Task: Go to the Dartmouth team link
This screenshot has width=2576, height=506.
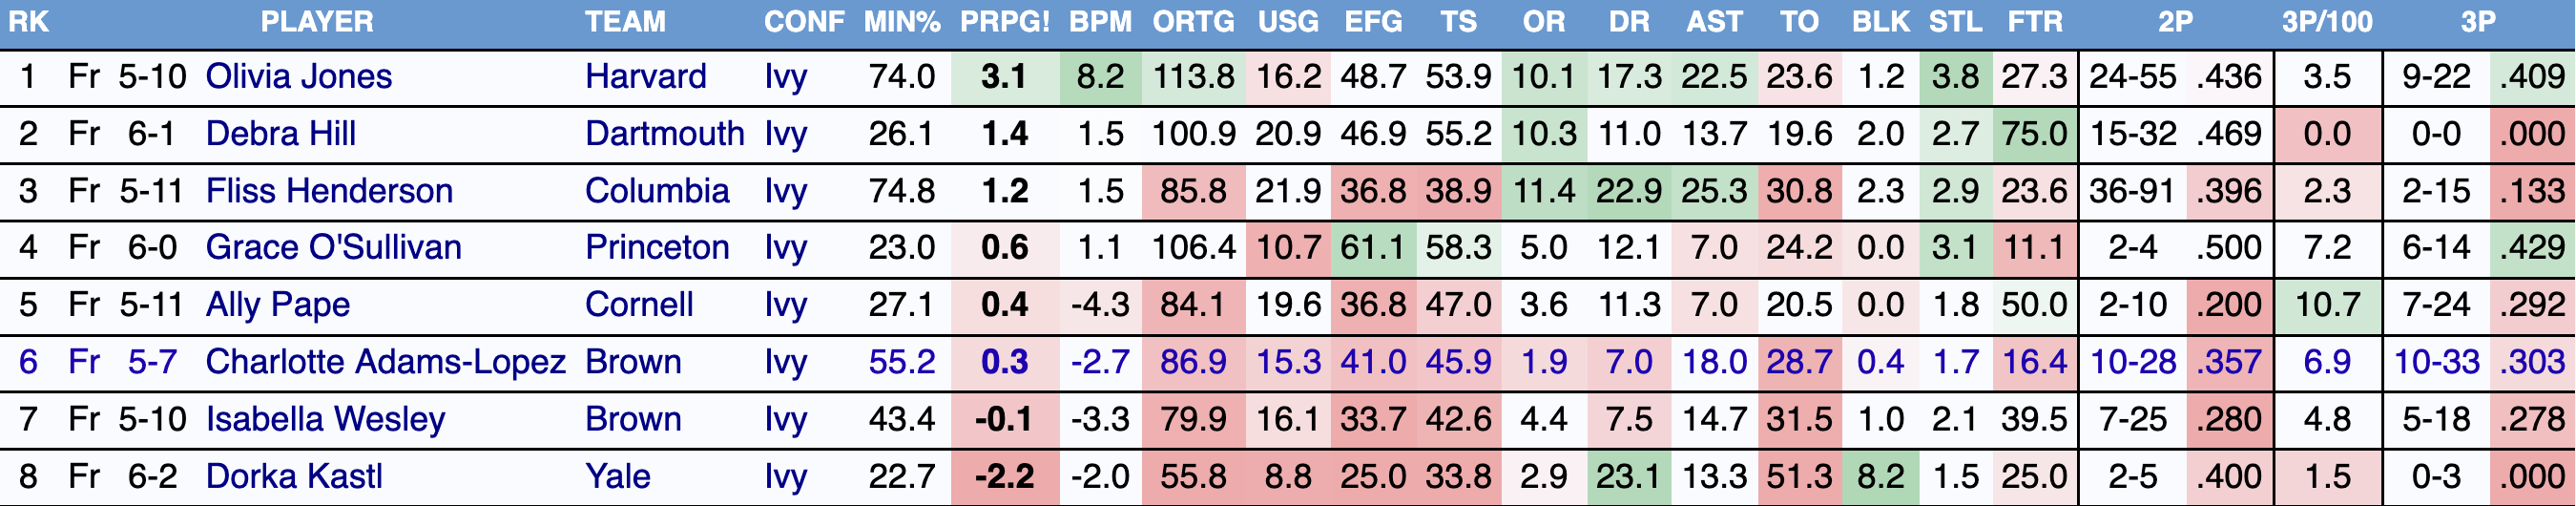Action: [x=664, y=134]
